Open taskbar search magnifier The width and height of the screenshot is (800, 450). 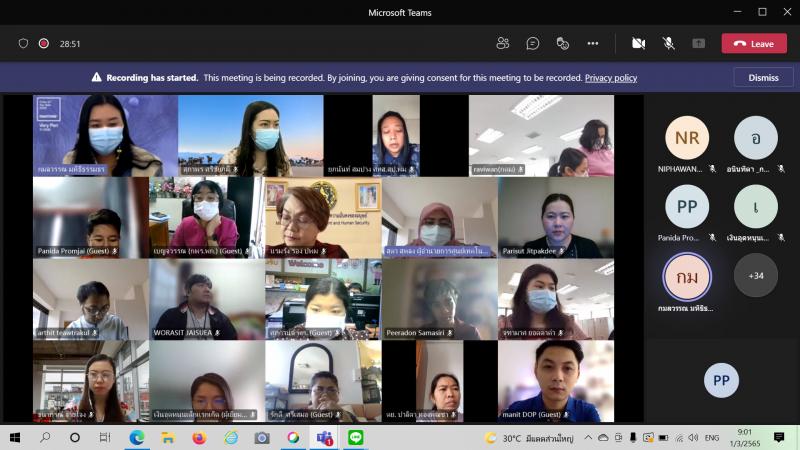pos(45,437)
